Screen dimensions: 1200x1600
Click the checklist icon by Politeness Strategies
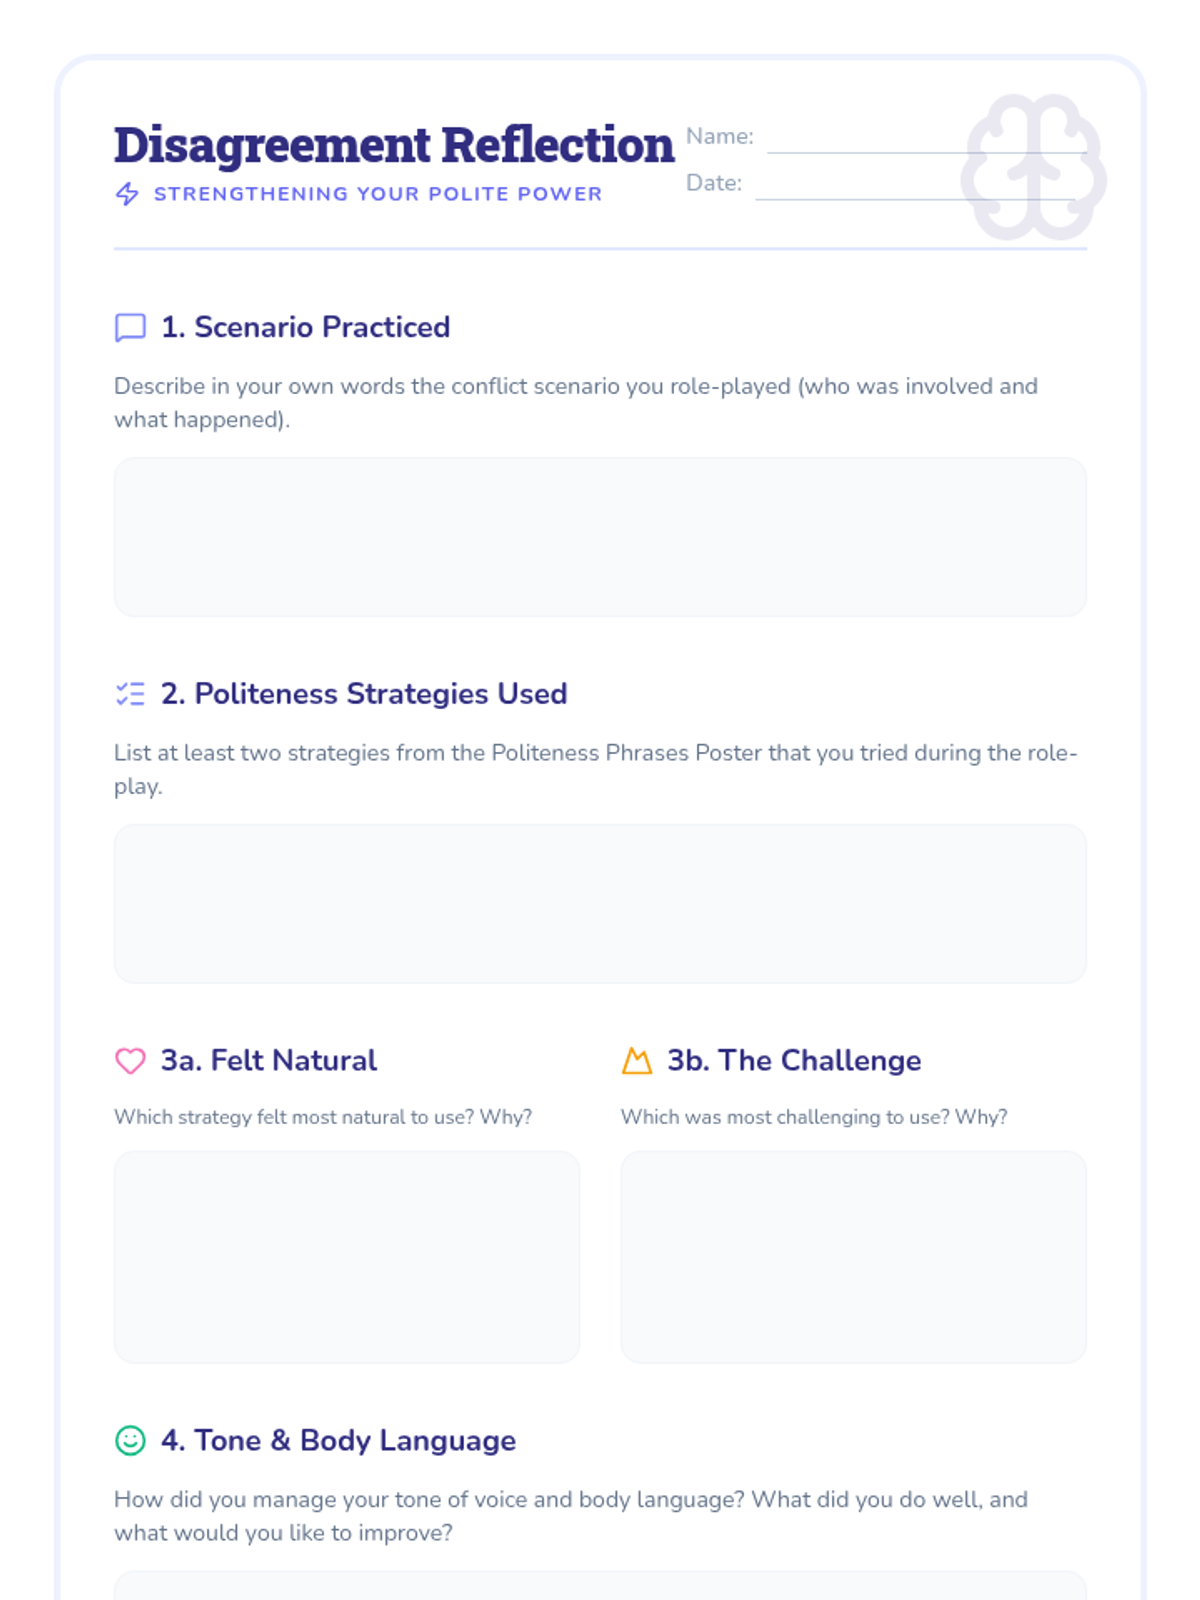tap(130, 694)
